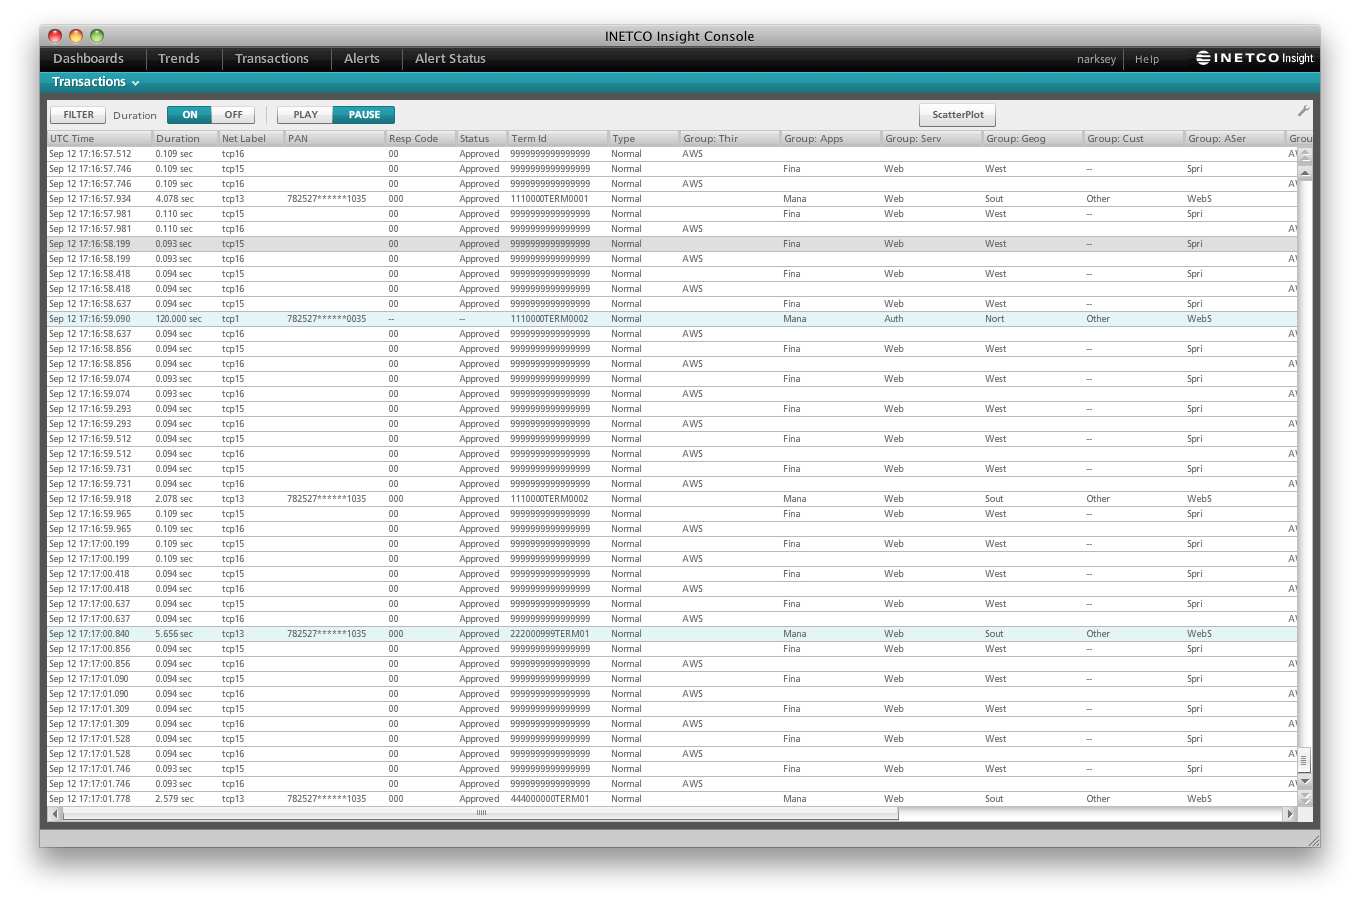
Task: Select PLAY mode
Action: click(x=305, y=115)
